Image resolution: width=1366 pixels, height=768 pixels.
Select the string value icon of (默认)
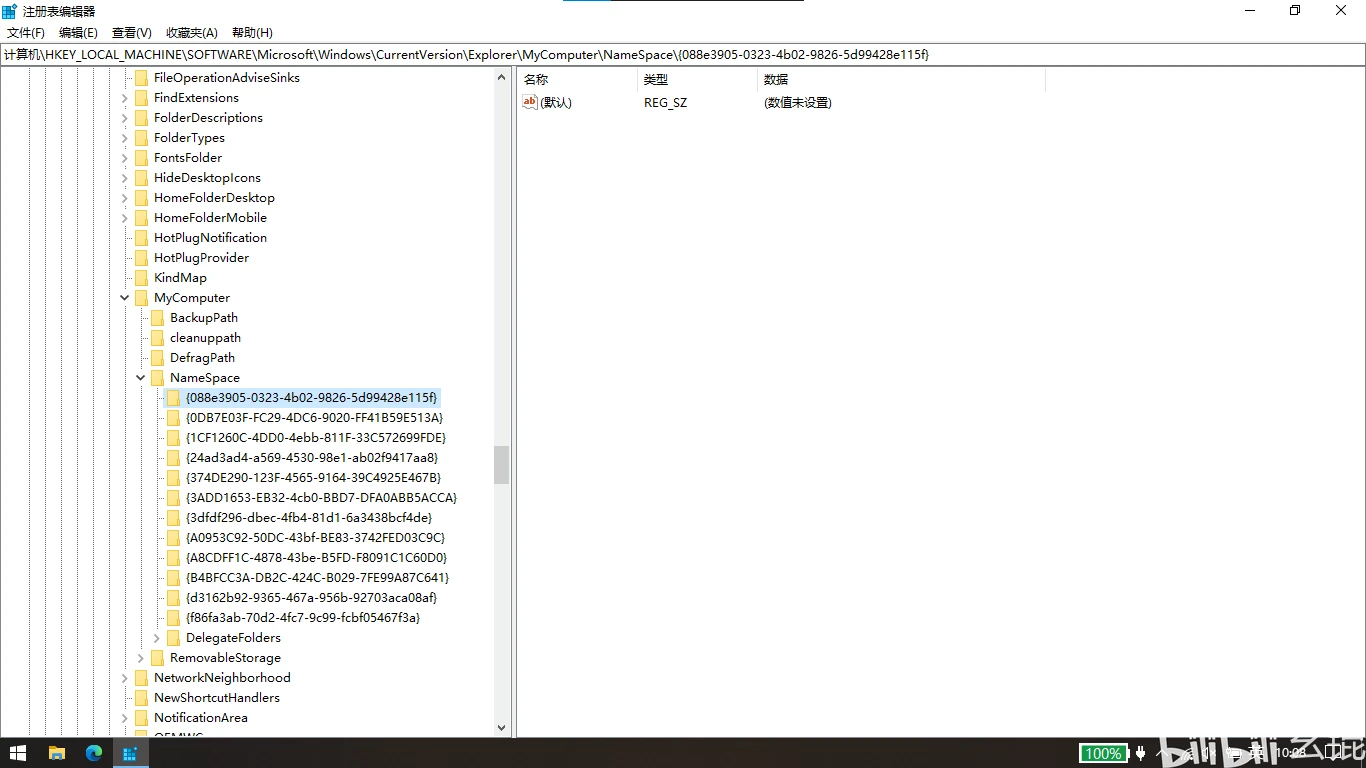(x=530, y=102)
